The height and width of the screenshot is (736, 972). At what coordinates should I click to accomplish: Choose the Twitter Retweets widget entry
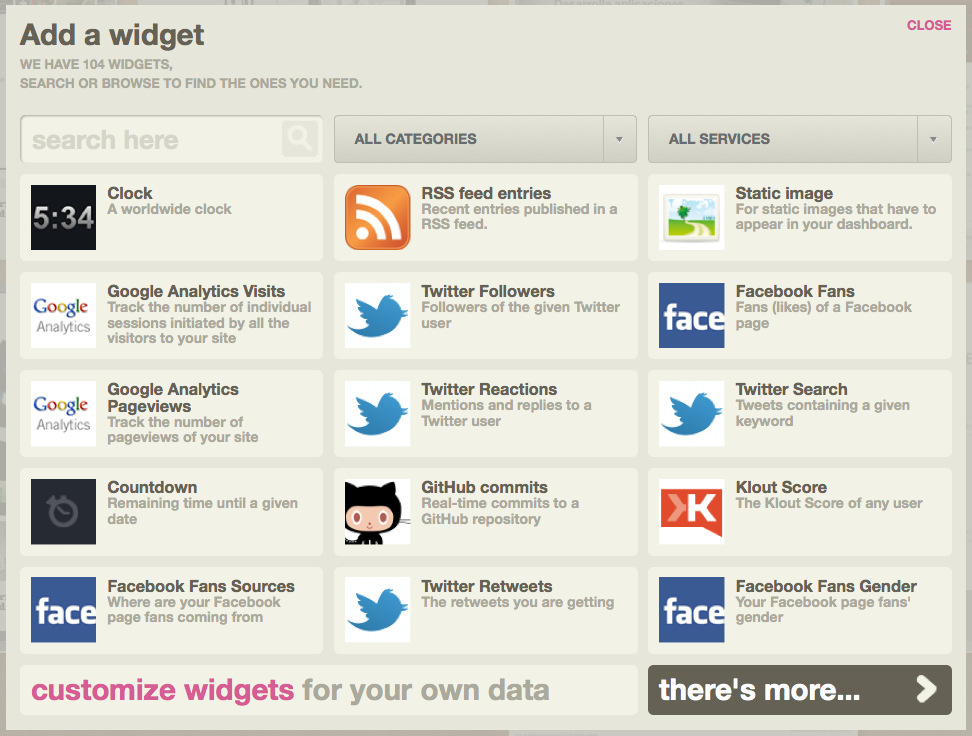[486, 586]
